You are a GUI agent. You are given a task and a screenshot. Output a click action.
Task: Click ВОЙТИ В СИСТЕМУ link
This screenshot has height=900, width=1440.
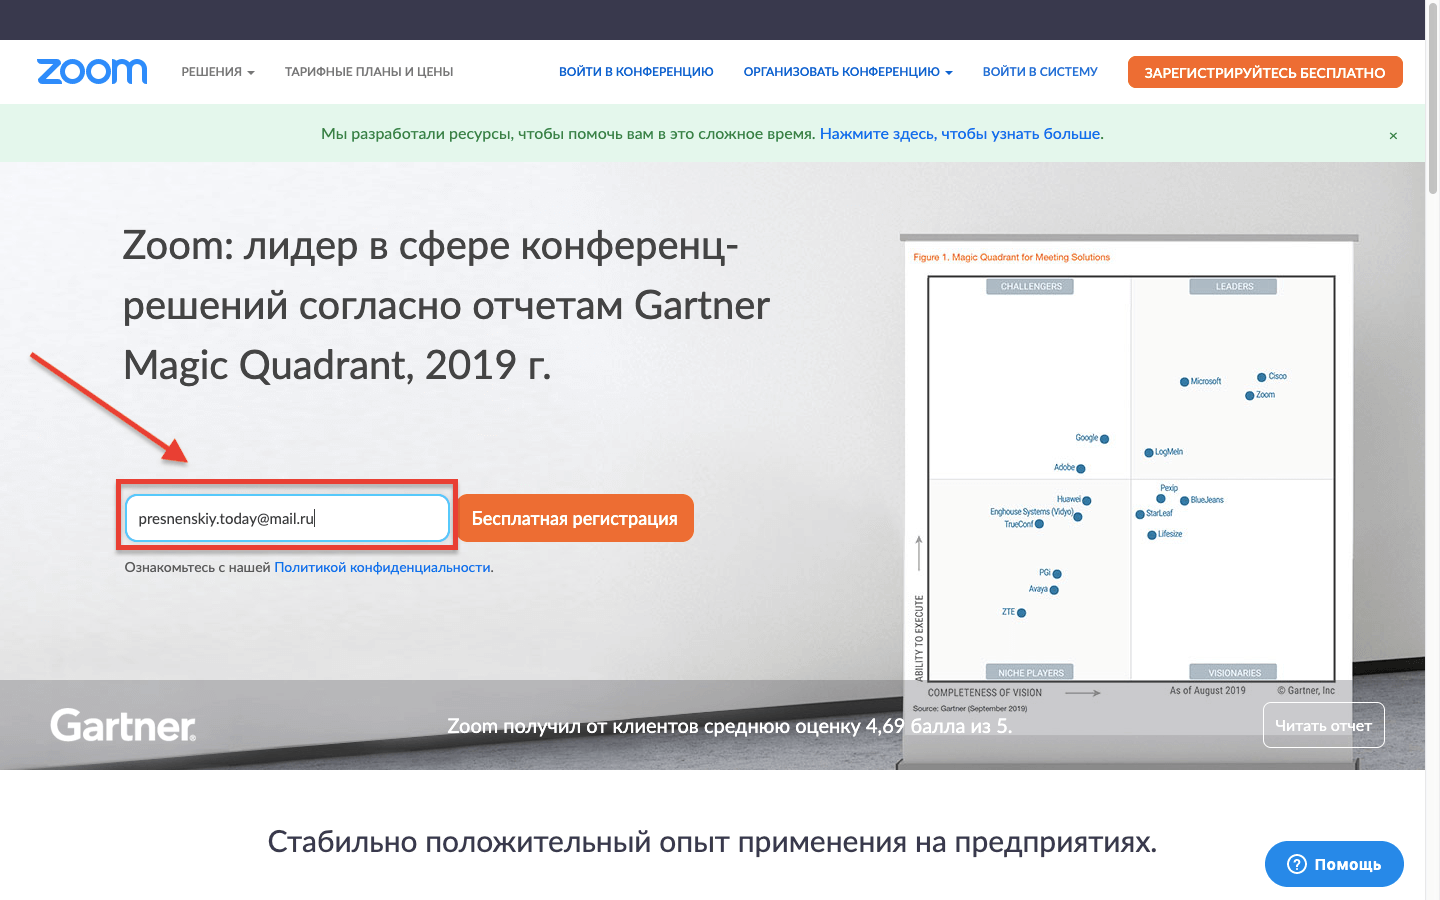(x=1040, y=72)
